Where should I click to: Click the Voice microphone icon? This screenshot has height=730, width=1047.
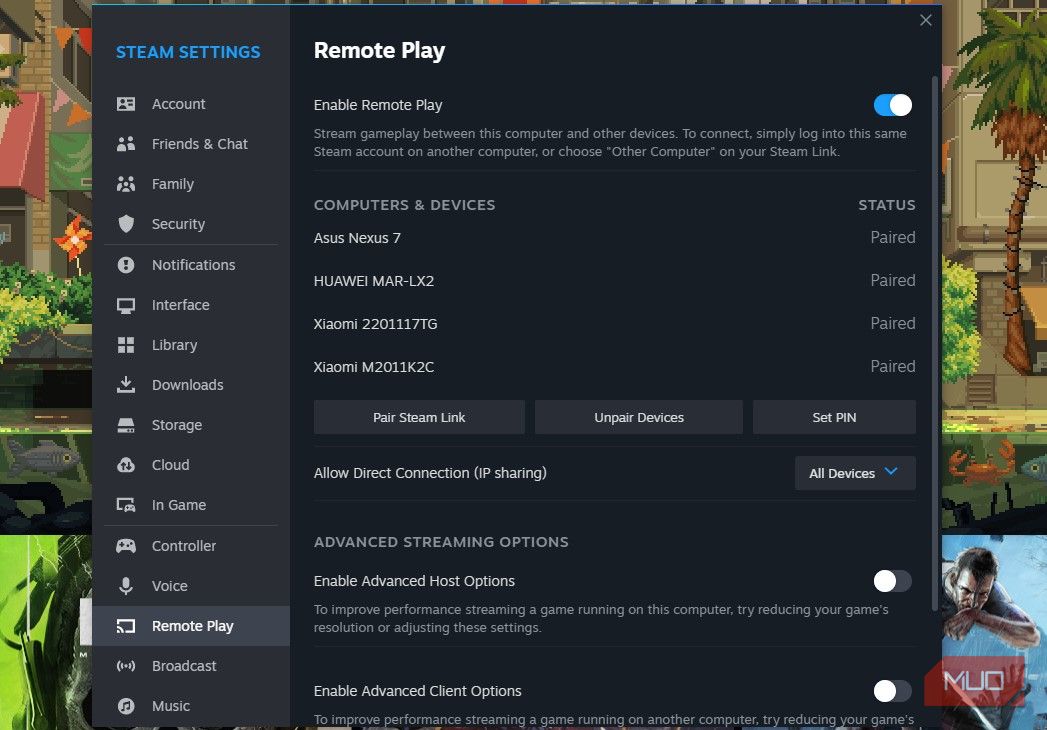[x=126, y=585]
